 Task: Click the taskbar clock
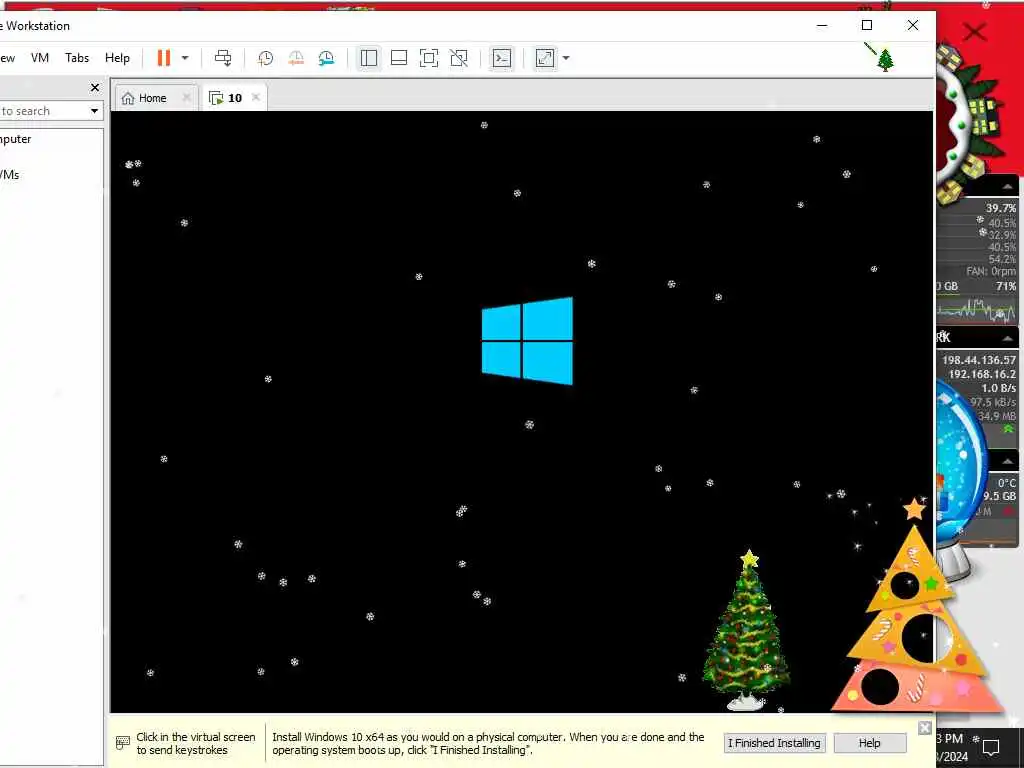click(952, 748)
